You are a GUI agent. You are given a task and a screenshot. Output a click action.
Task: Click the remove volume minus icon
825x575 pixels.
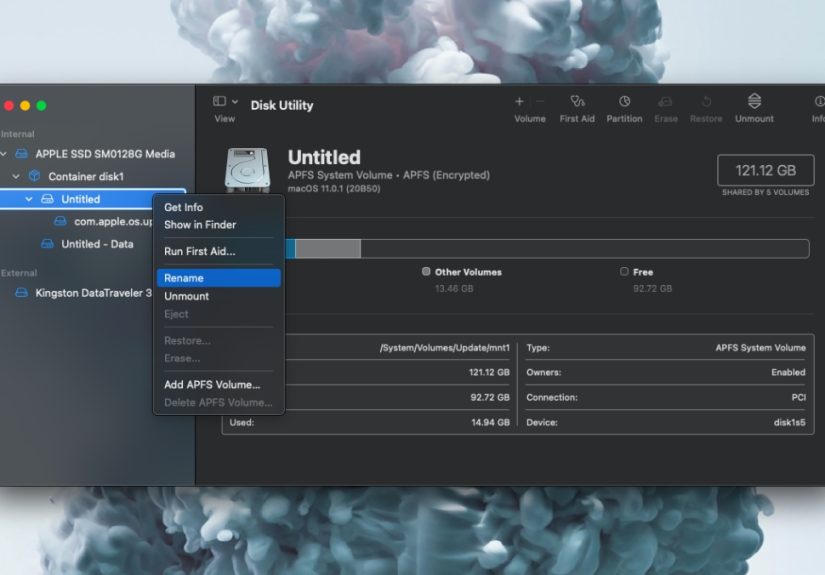click(x=540, y=102)
